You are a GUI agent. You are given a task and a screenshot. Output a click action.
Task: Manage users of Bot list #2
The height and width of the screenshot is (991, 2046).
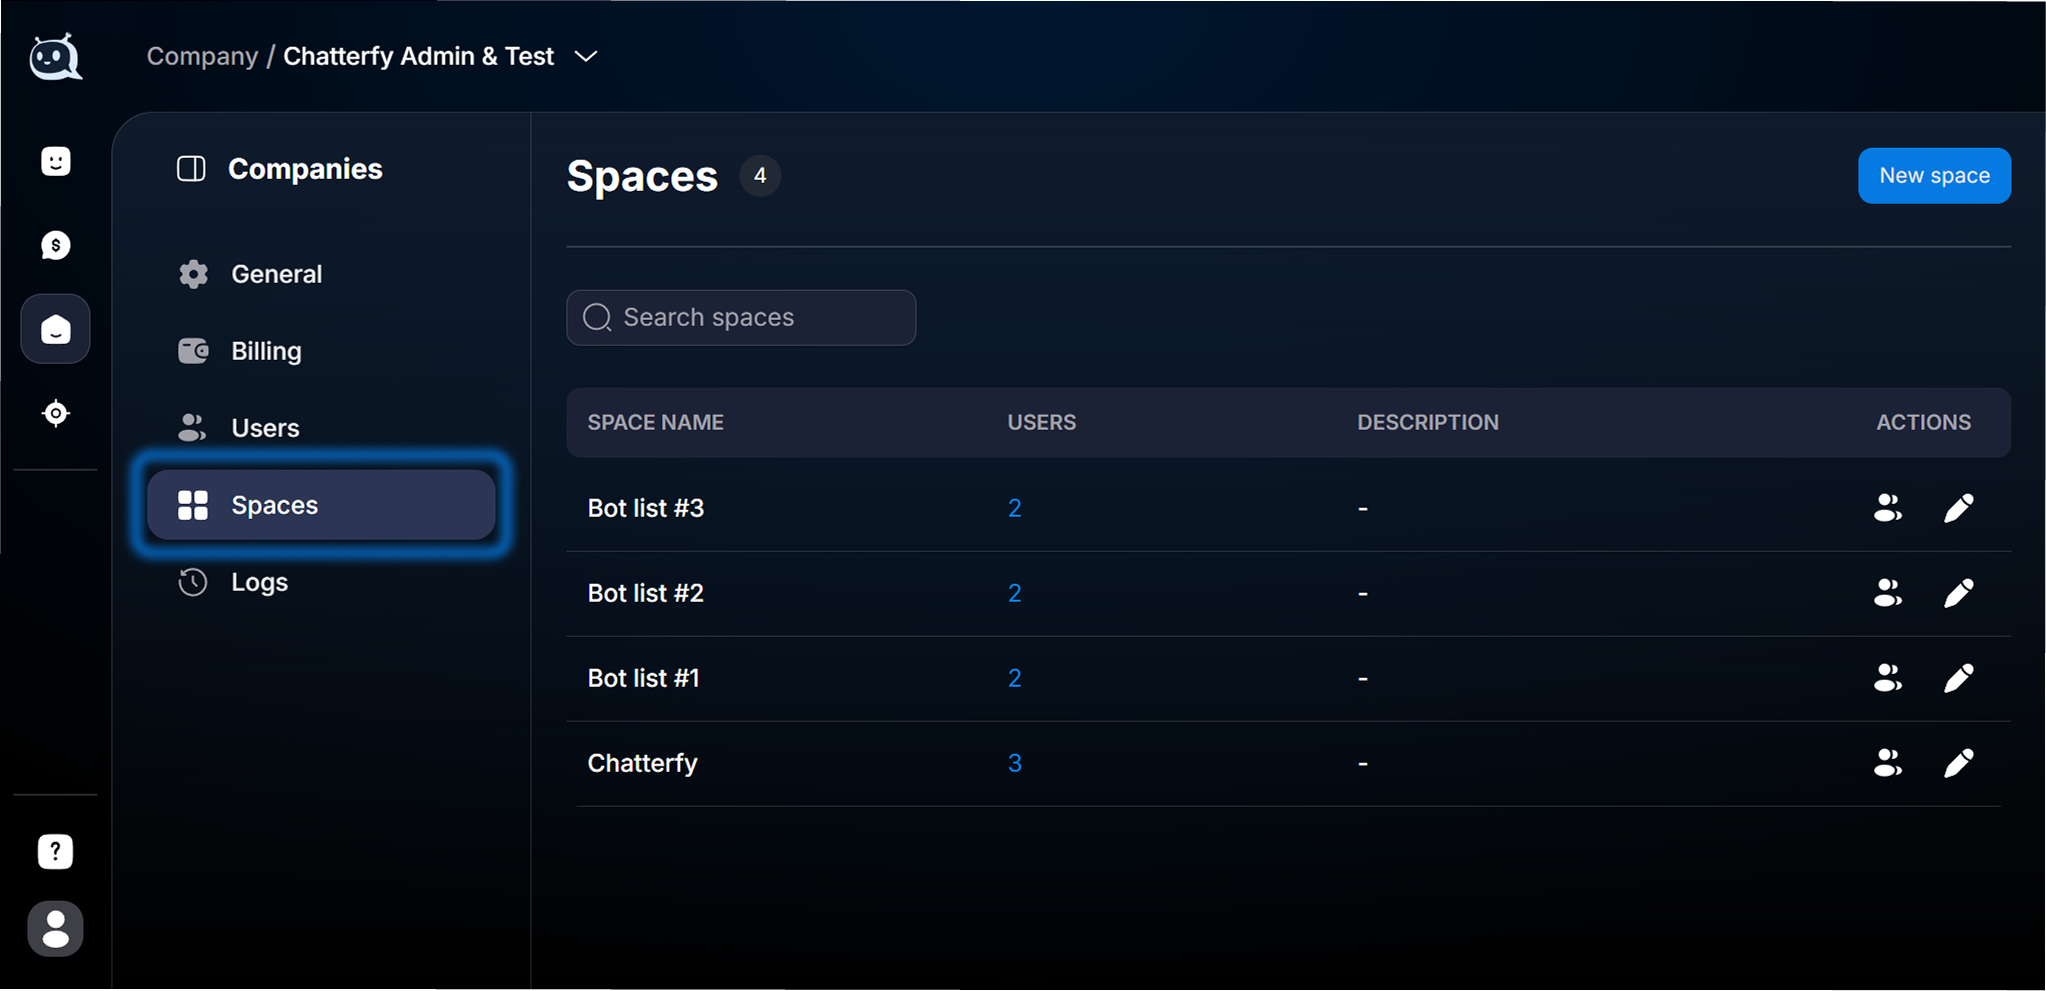click(1888, 593)
